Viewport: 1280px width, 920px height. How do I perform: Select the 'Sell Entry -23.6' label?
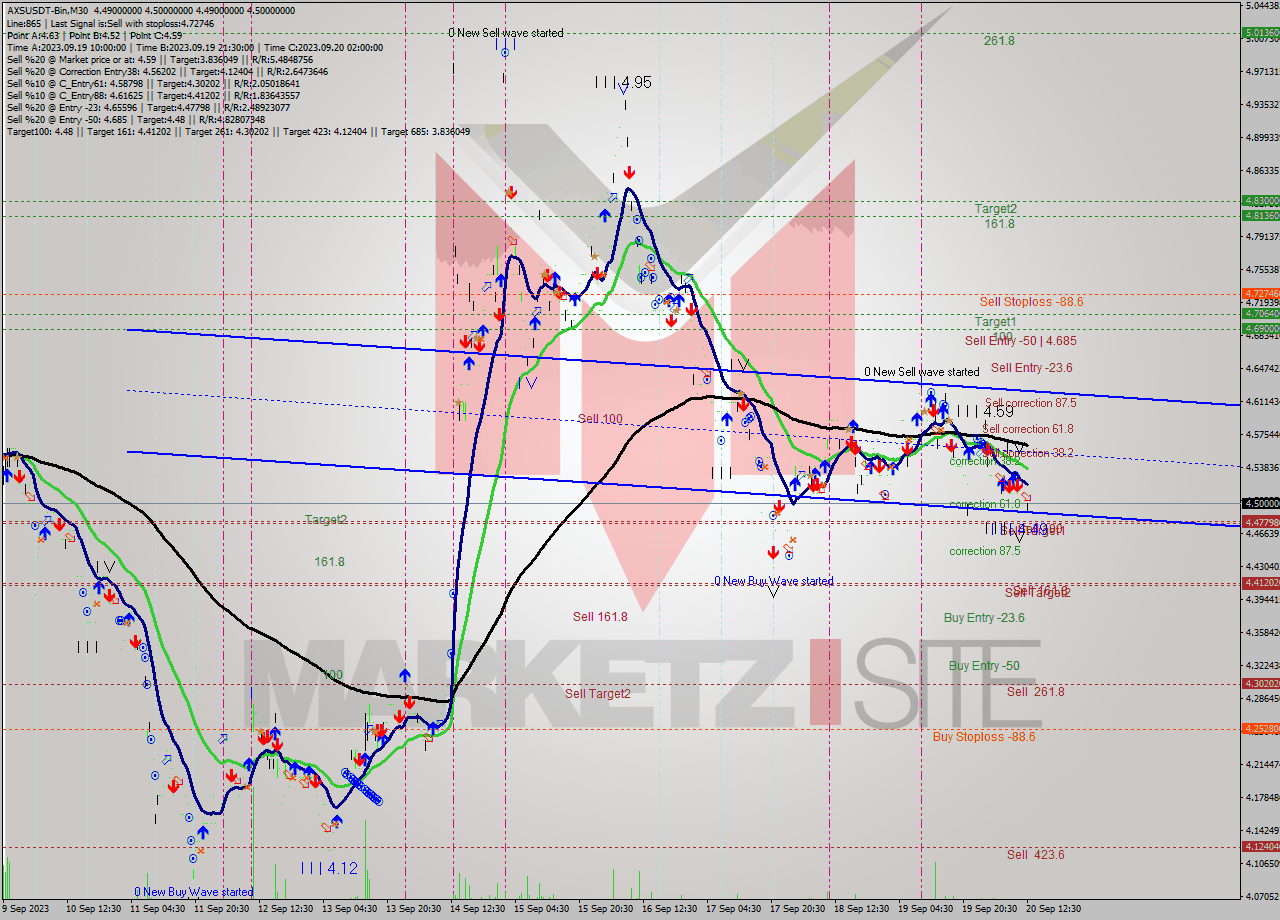(x=1032, y=368)
